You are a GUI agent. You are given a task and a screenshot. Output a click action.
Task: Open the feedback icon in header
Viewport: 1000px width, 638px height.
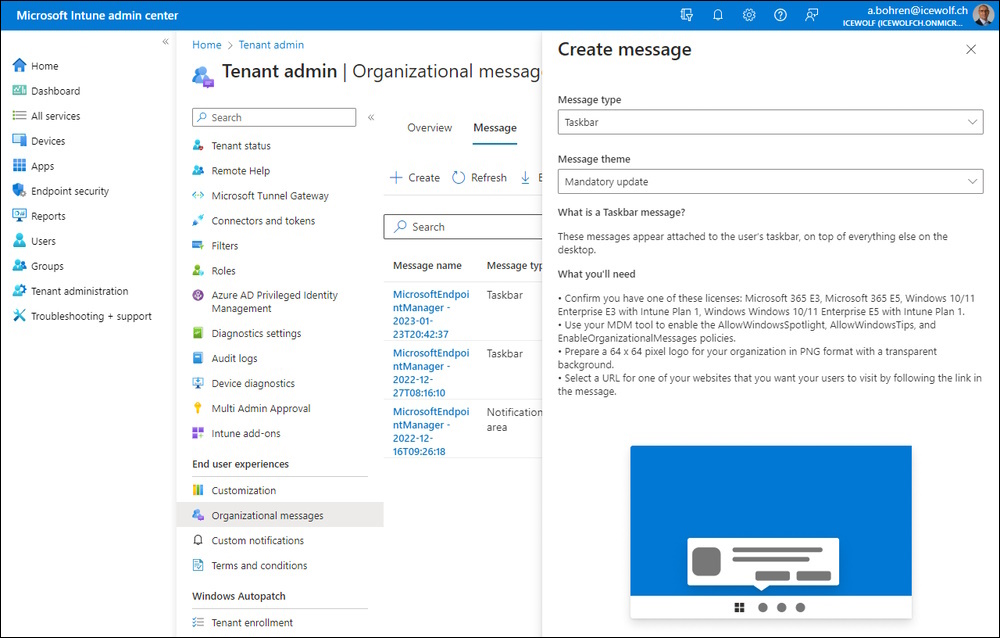pyautogui.click(x=811, y=15)
